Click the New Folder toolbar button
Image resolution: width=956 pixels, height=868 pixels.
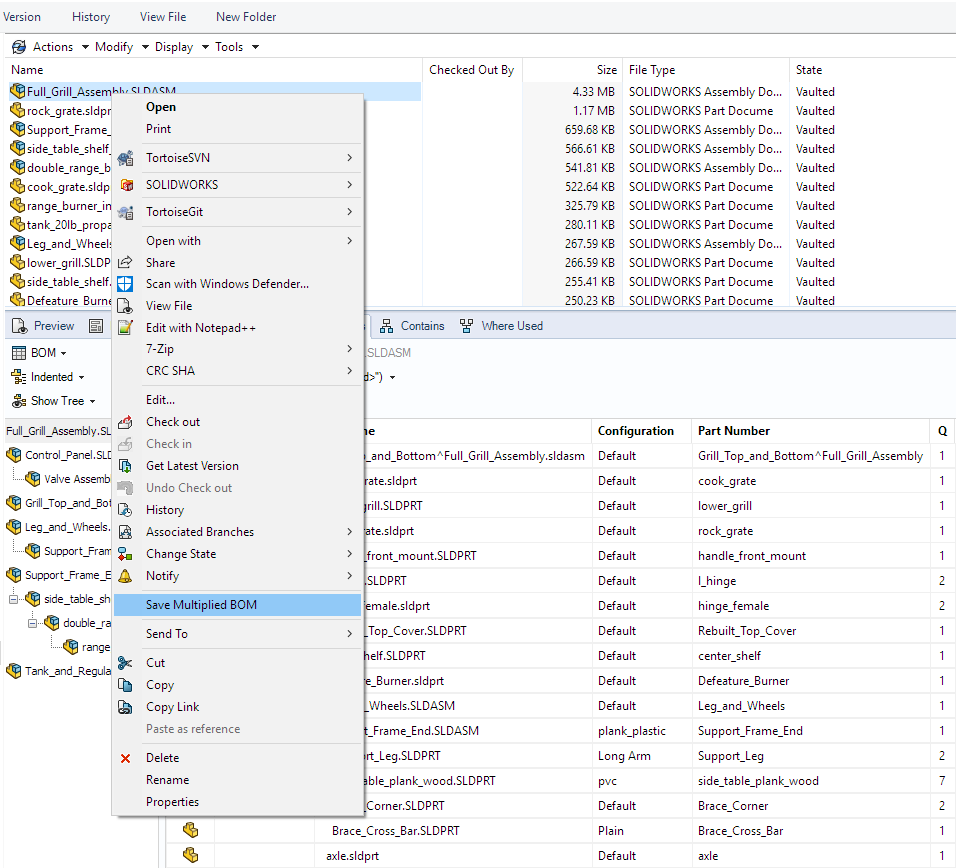point(246,17)
